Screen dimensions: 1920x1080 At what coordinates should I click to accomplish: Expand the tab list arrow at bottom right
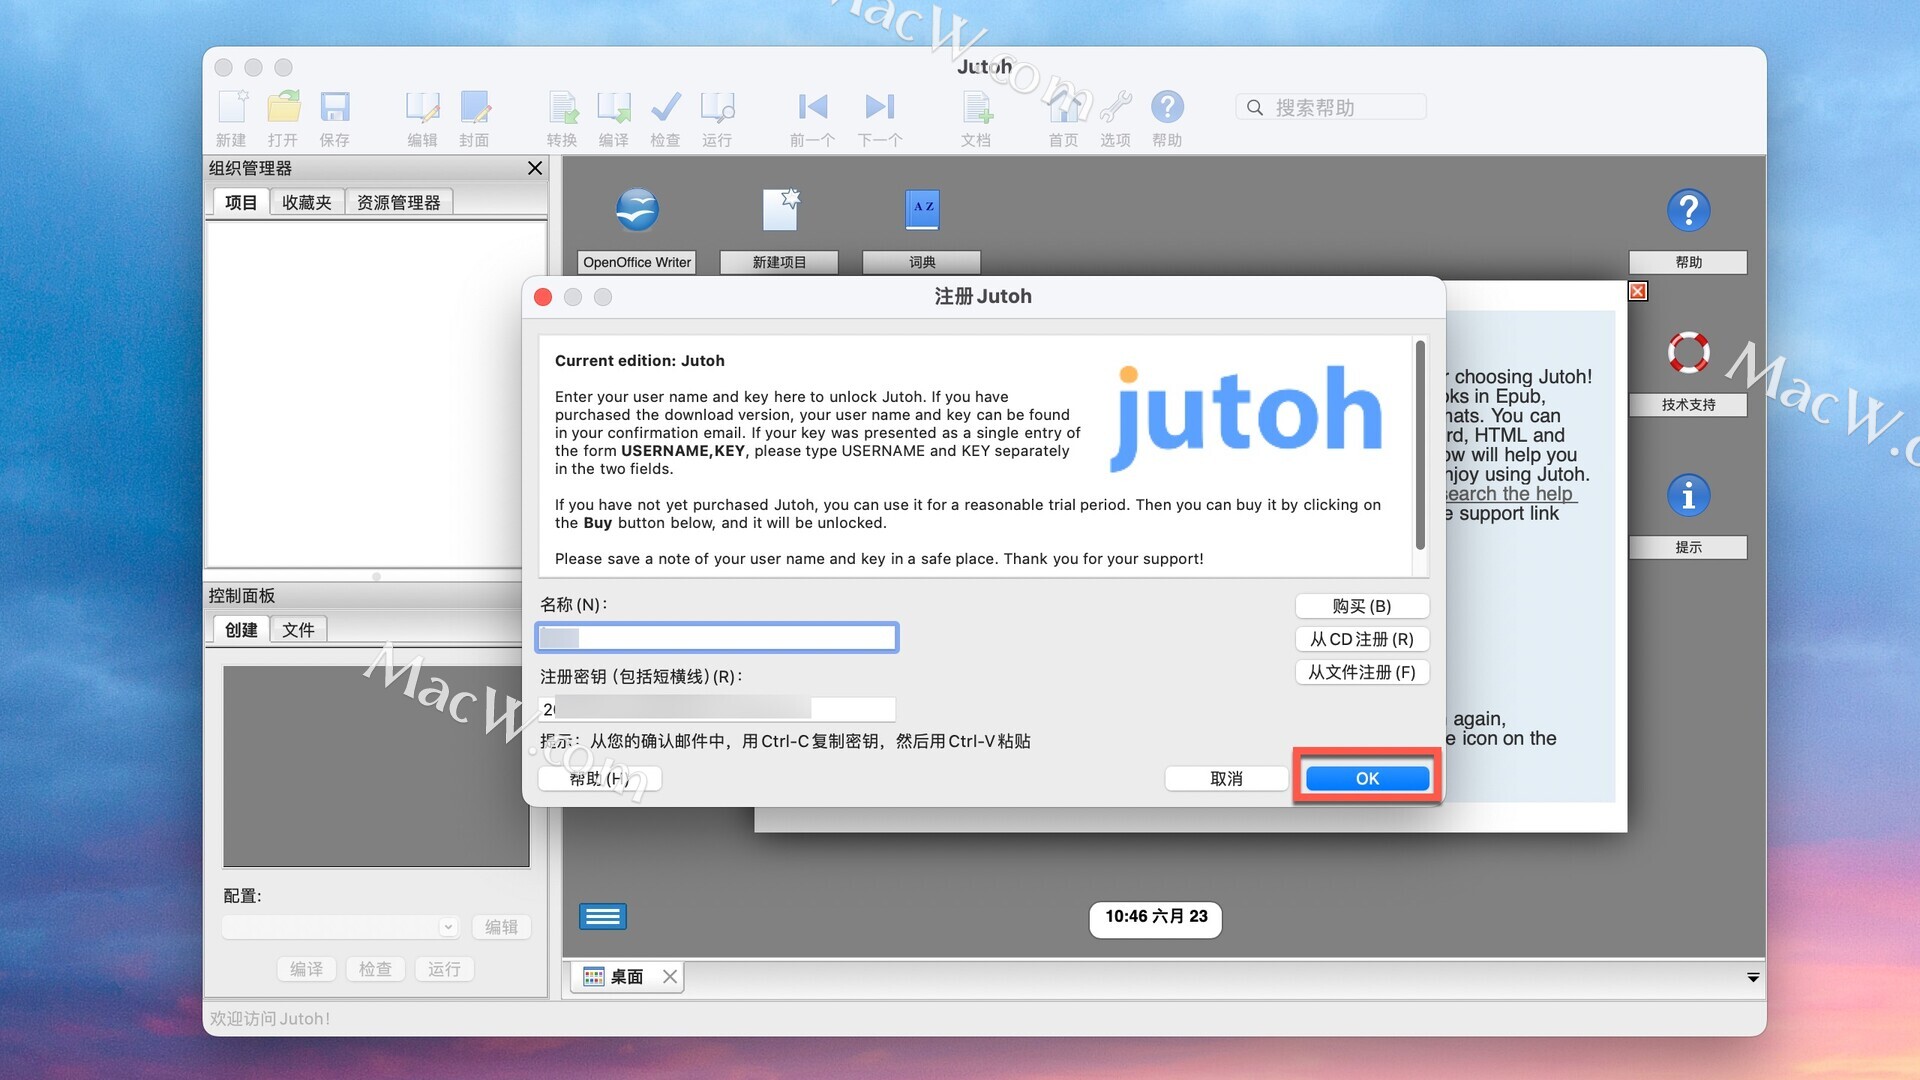[x=1753, y=977]
